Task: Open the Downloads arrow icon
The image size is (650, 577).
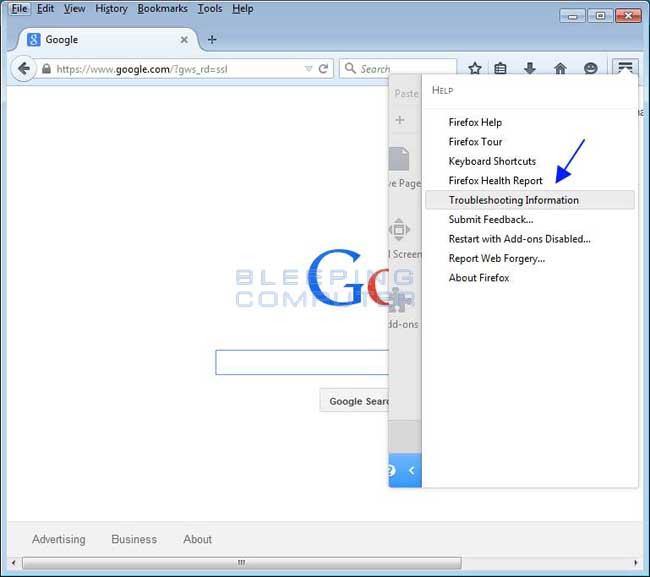Action: (x=530, y=69)
